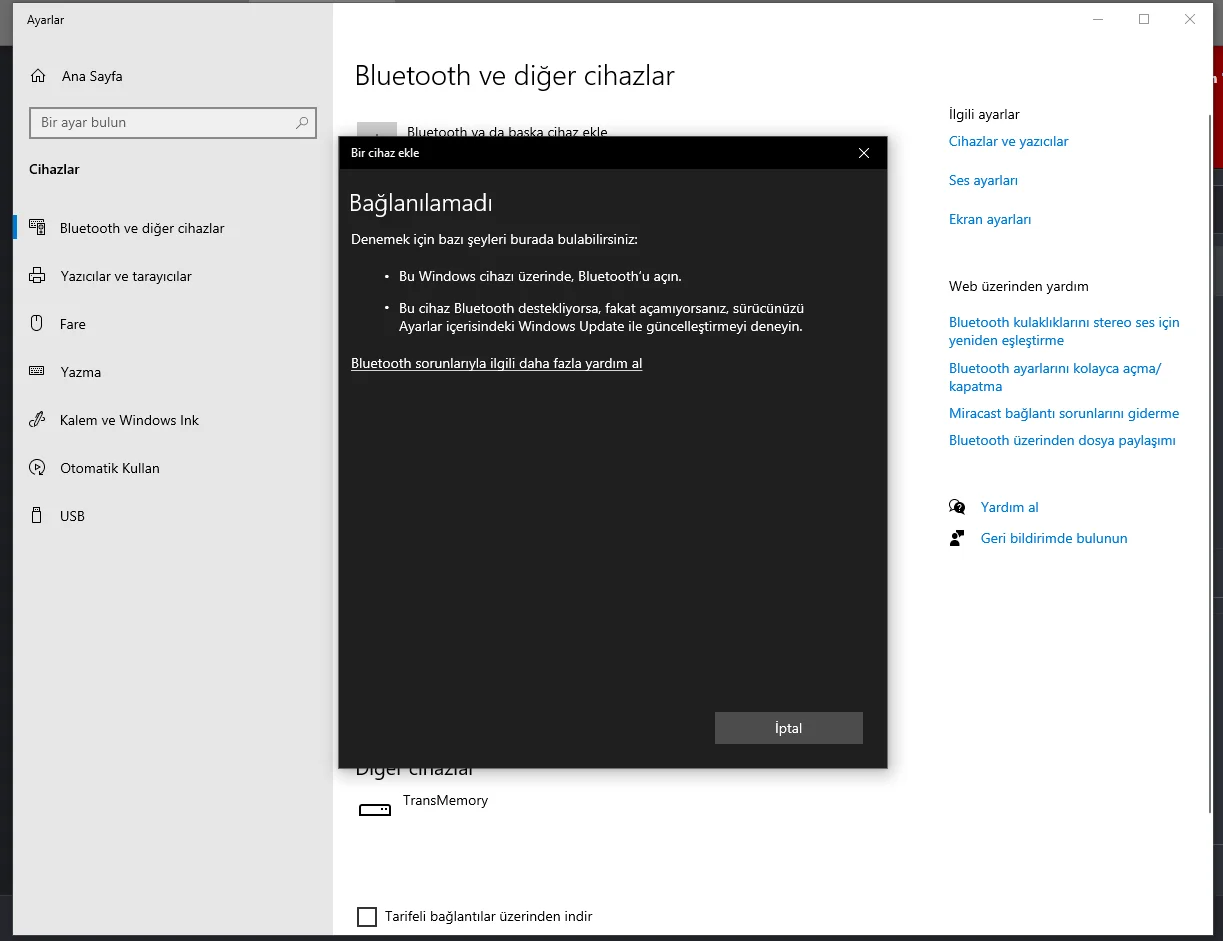Click the mouse icon next to Fare

[x=38, y=324]
